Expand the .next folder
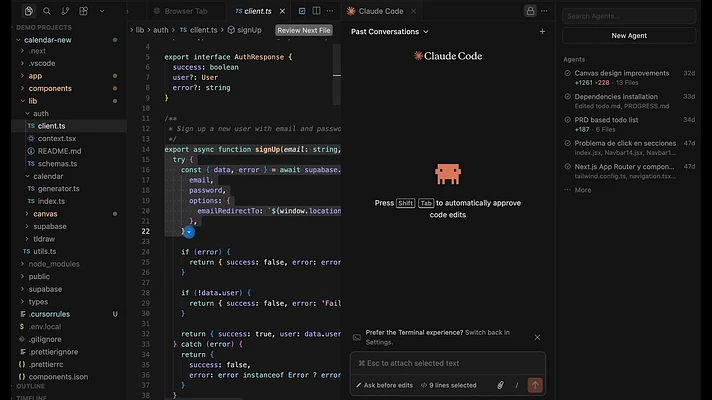The width and height of the screenshot is (712, 400). (22, 51)
